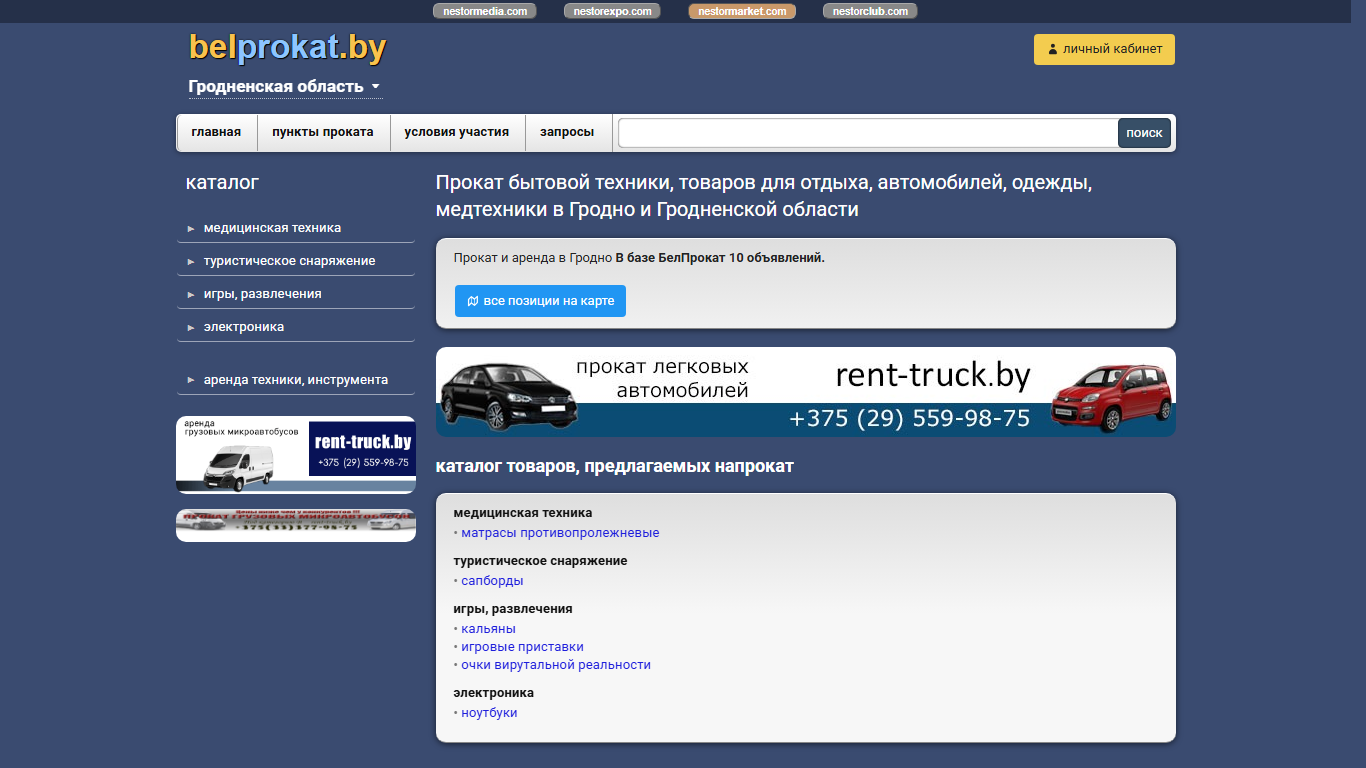
Task: Click the search input field
Action: [x=867, y=133]
